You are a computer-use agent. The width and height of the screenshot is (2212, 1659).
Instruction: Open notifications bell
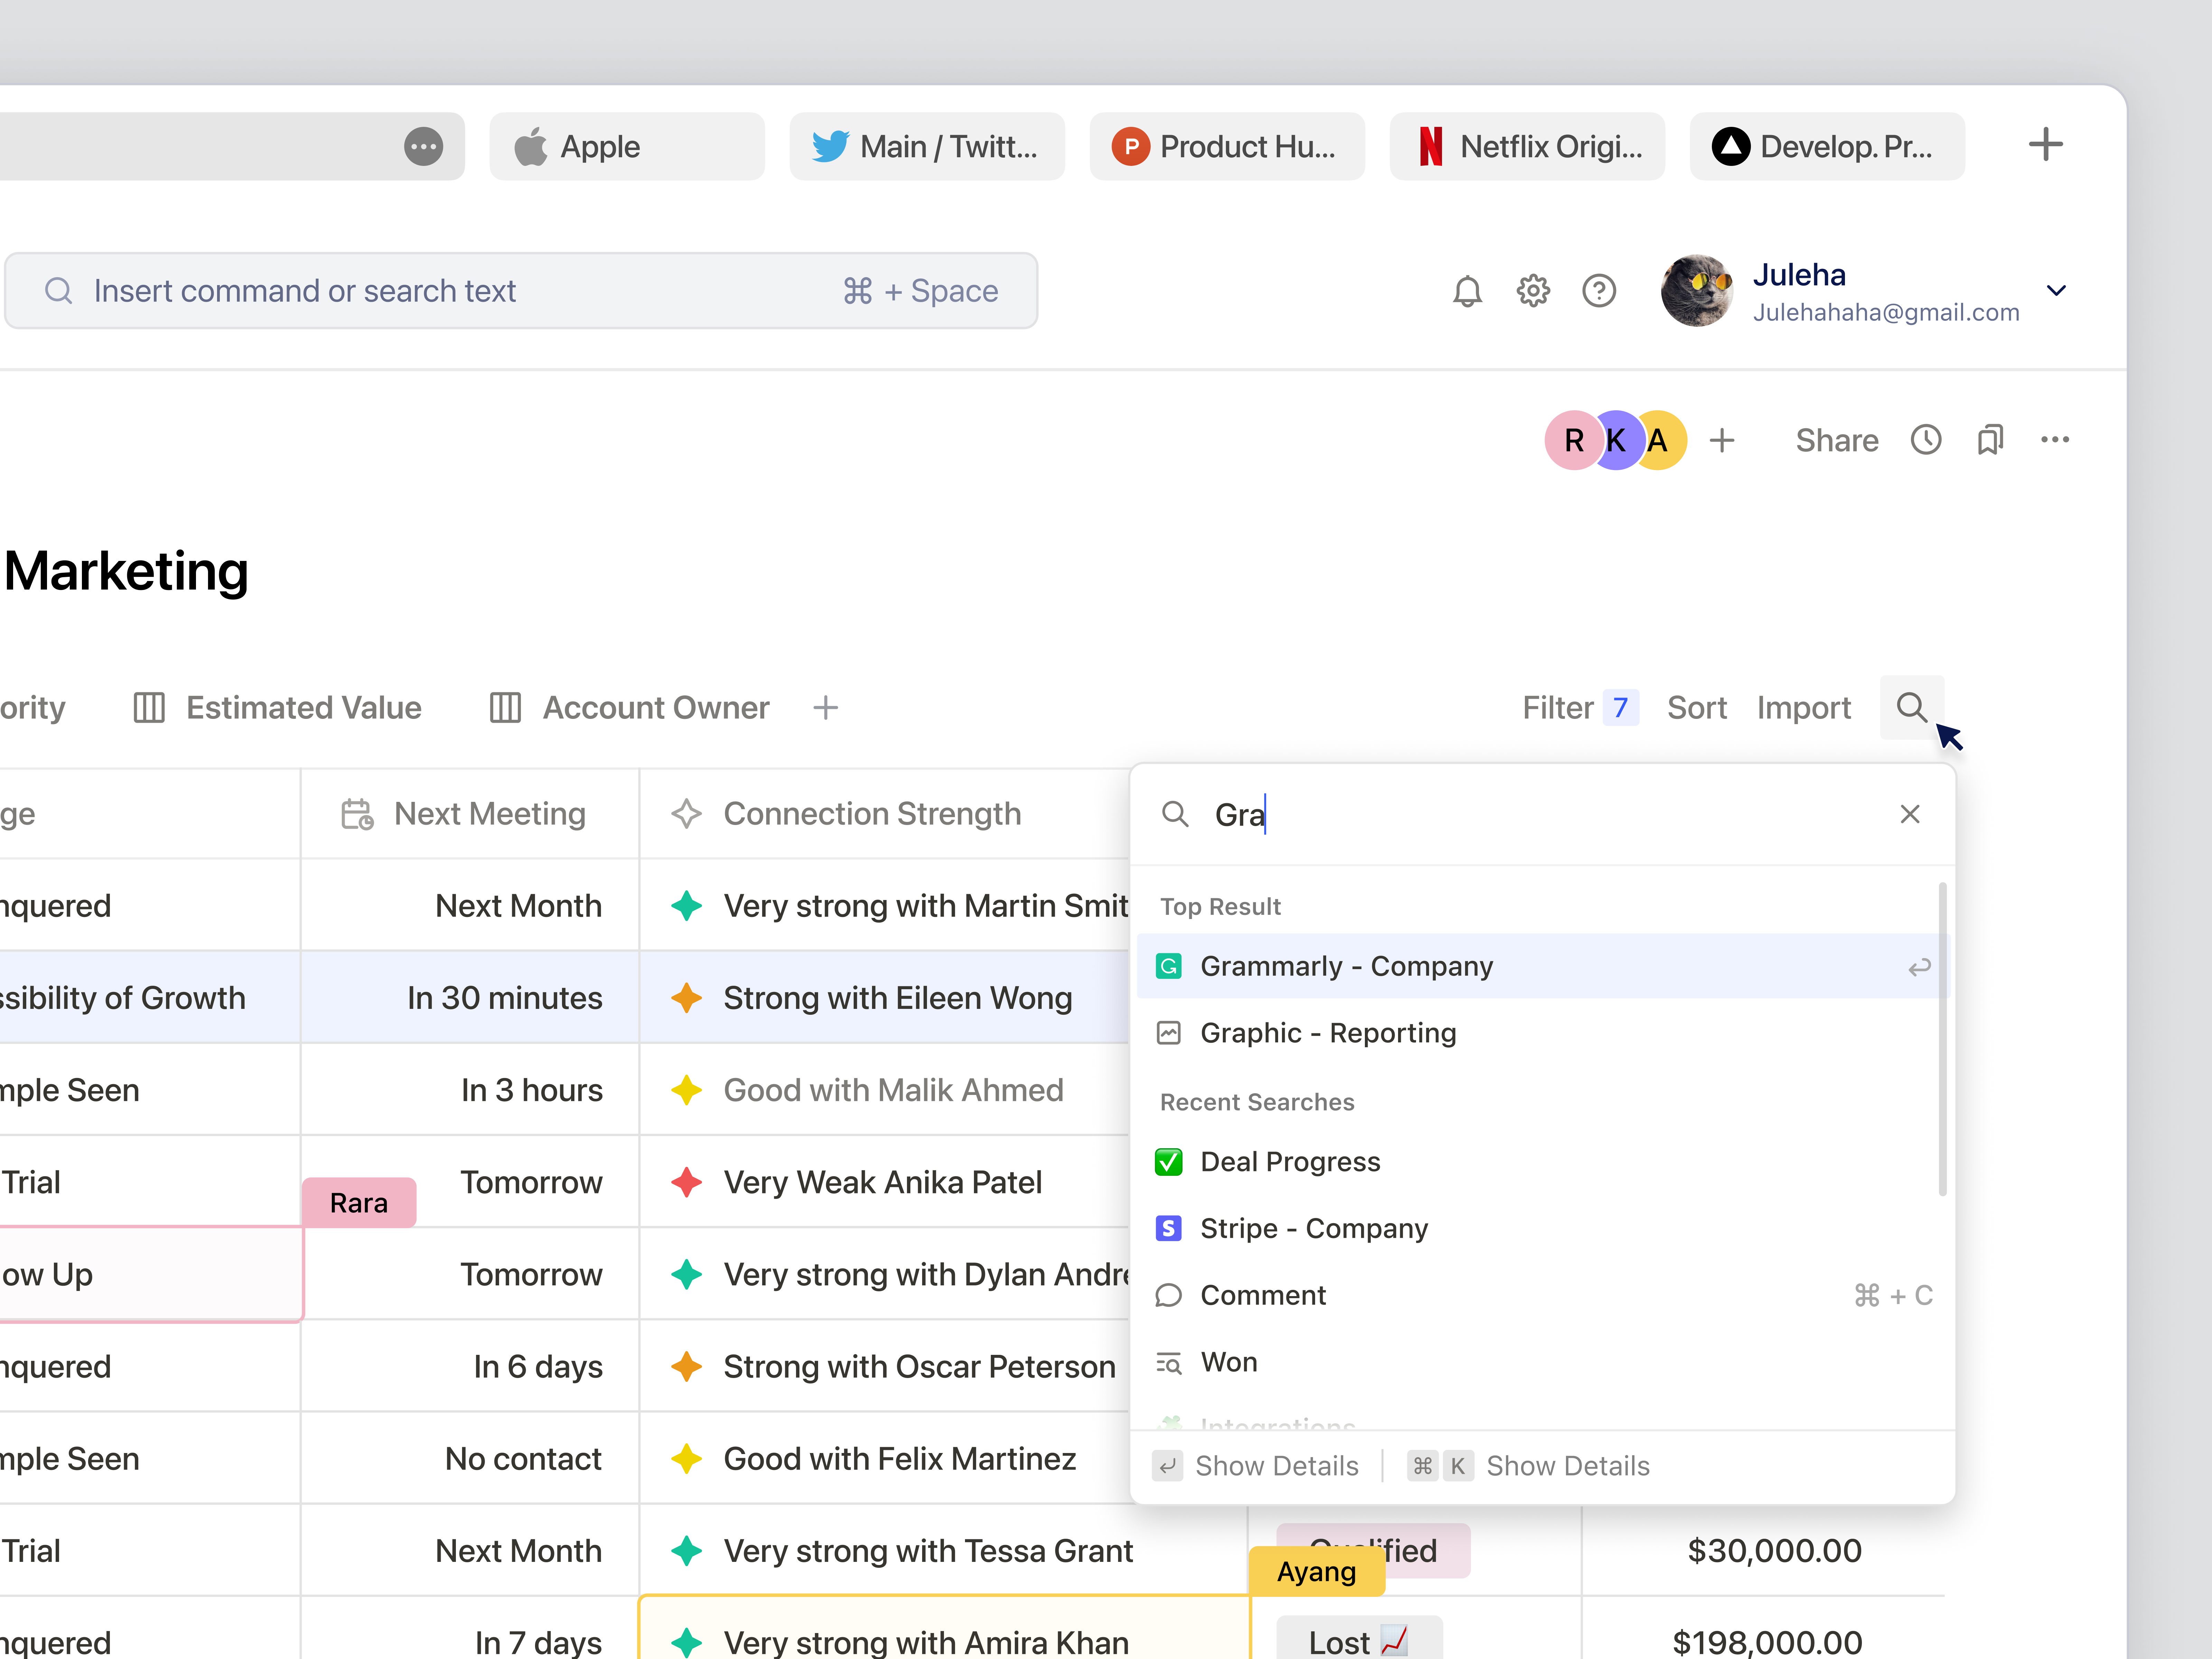[1467, 291]
